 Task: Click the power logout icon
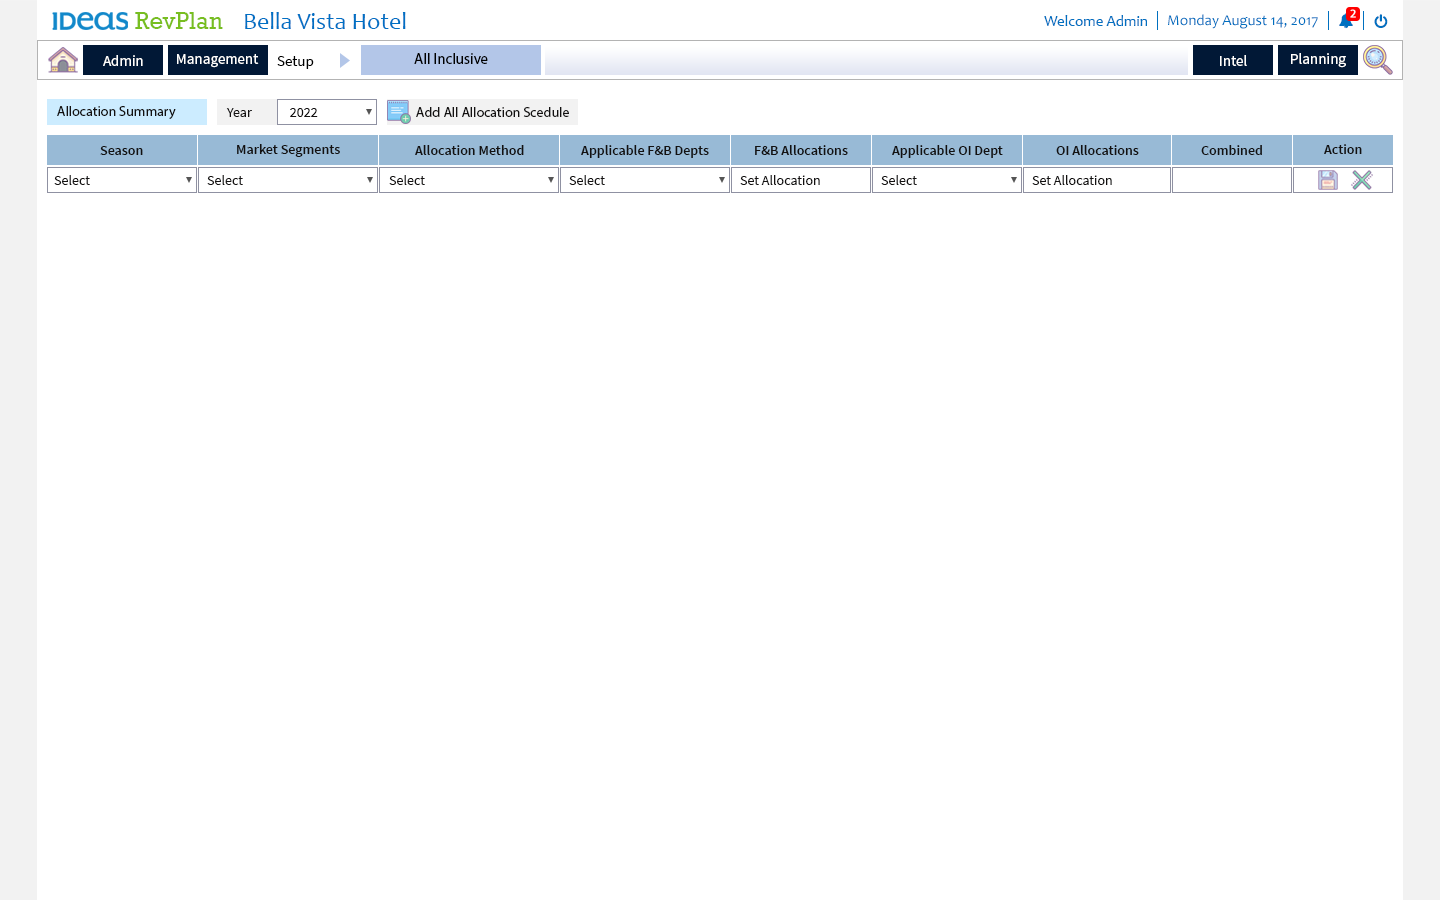coord(1381,21)
